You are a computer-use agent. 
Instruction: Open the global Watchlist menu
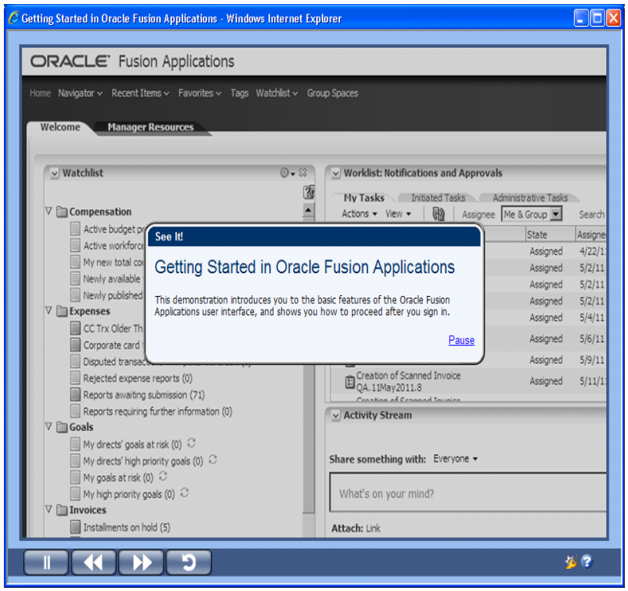coord(277,93)
